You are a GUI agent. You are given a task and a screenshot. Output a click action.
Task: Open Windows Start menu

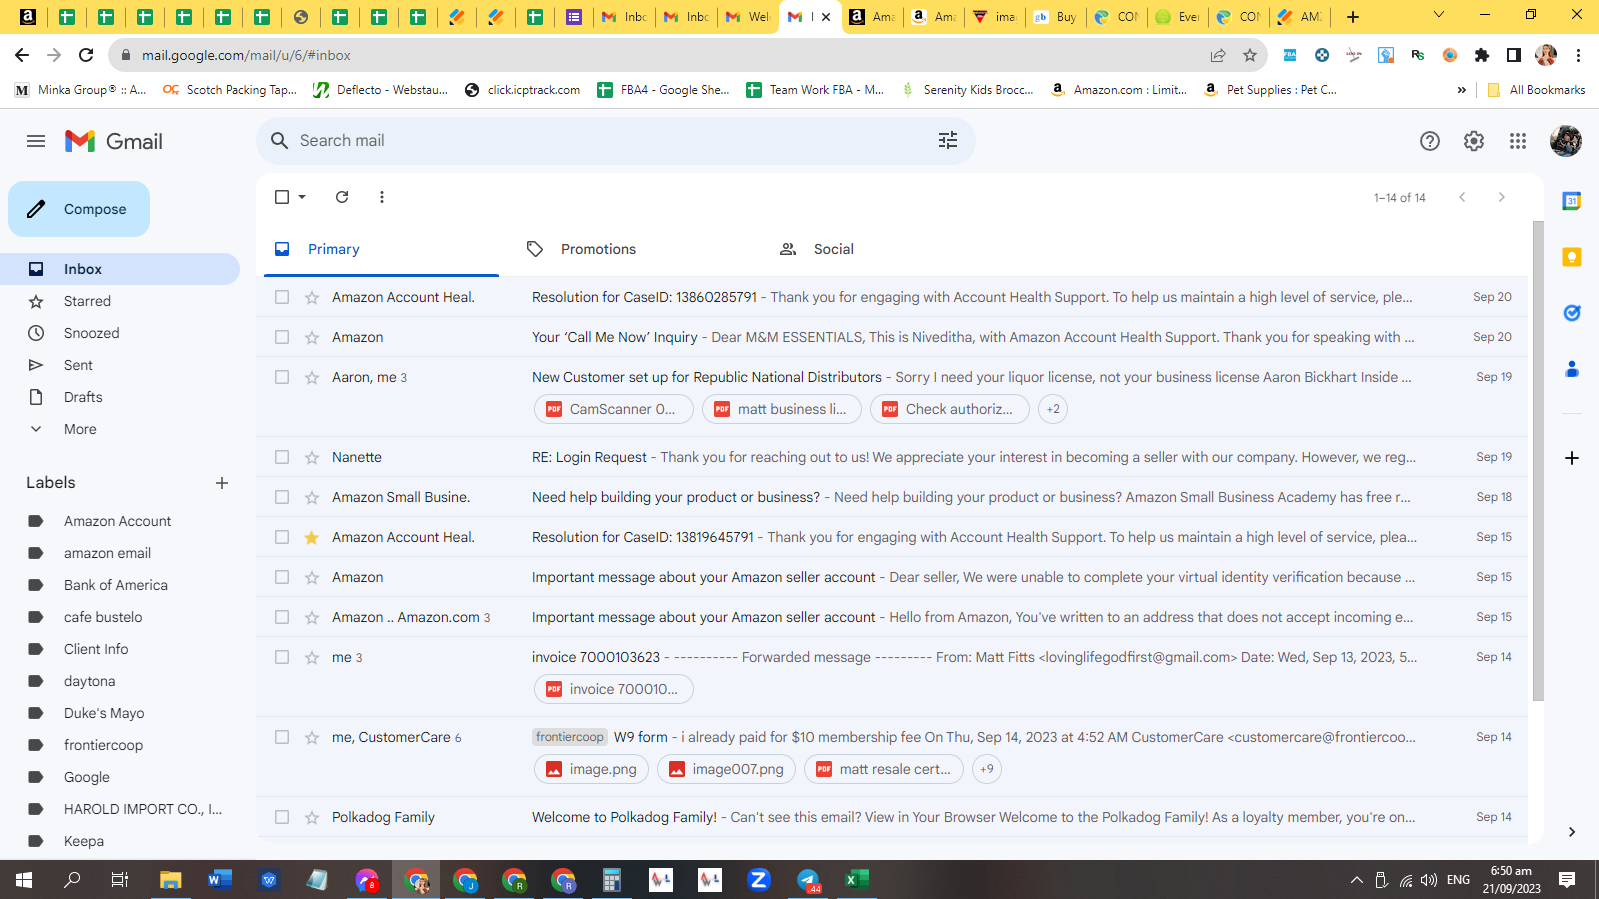point(24,880)
